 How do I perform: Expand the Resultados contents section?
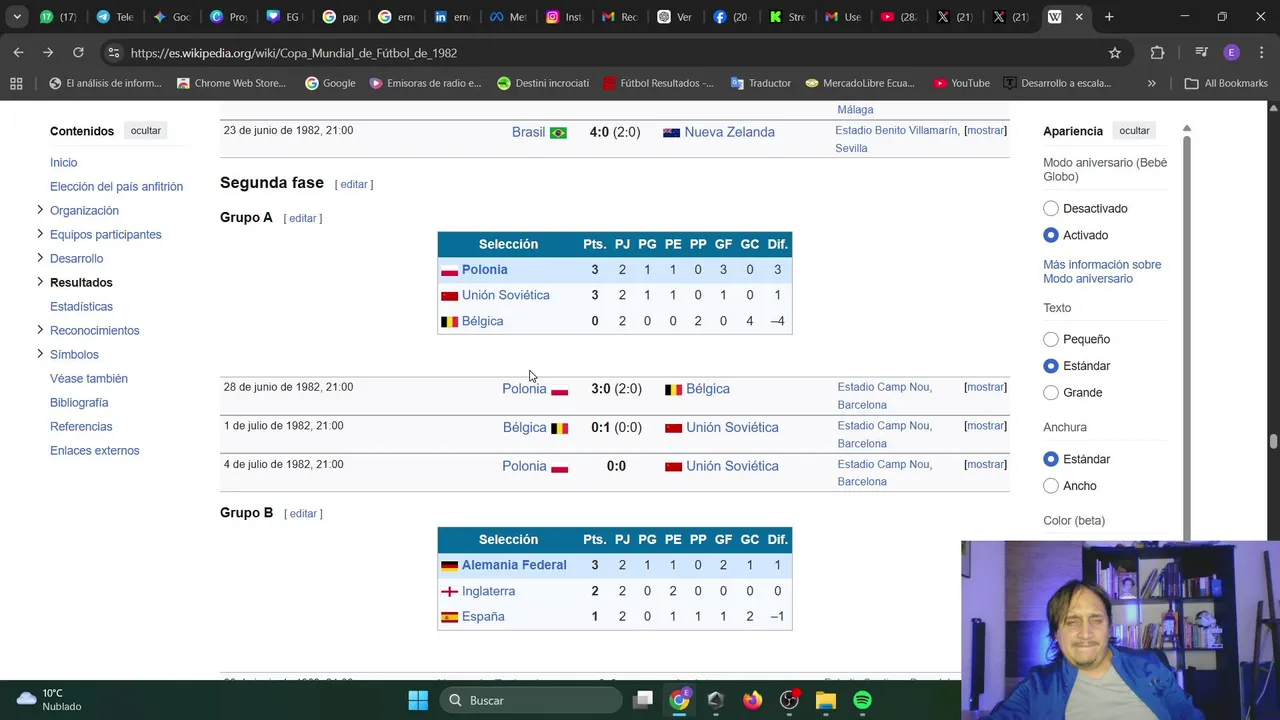pos(40,281)
